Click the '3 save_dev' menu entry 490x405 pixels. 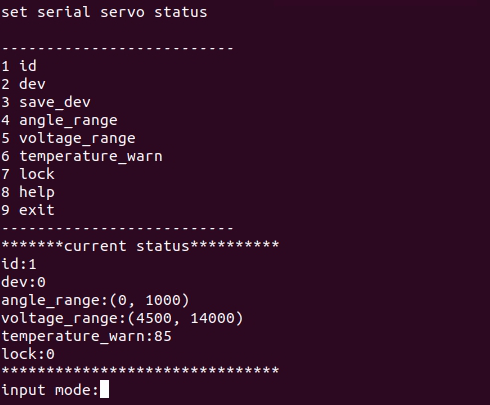tap(46, 102)
